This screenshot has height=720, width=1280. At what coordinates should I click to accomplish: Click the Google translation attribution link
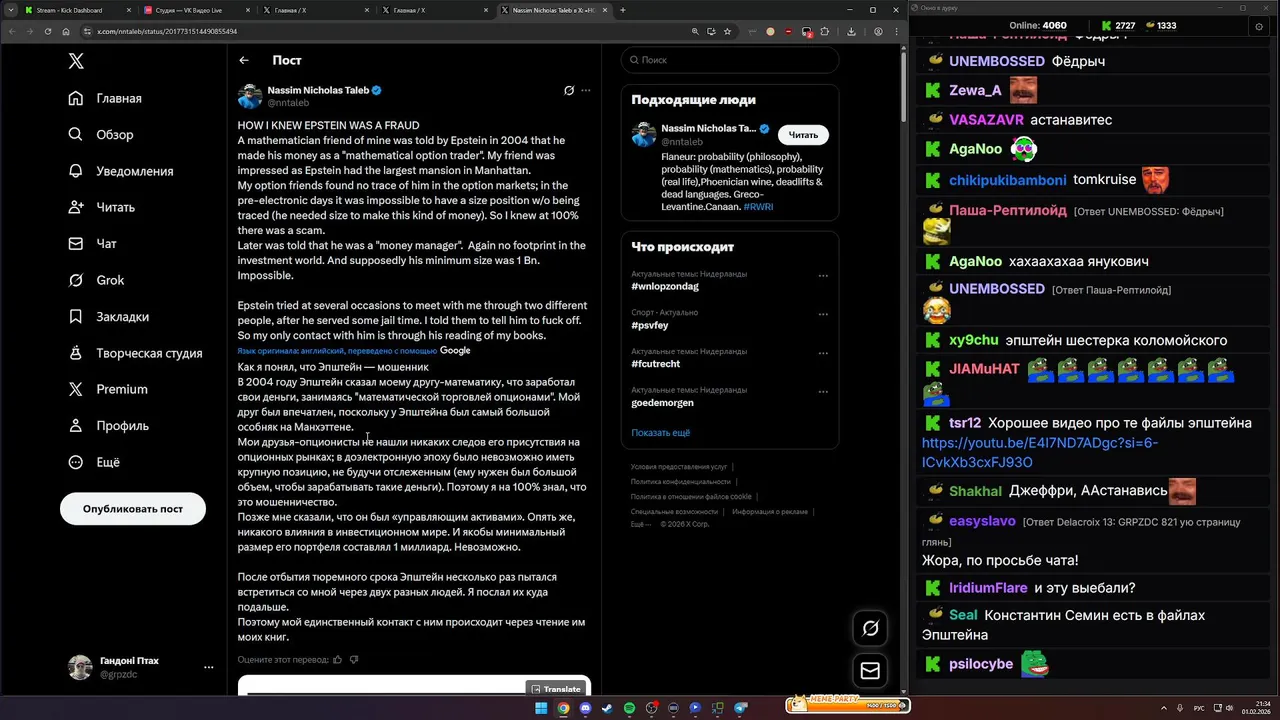[455, 351]
